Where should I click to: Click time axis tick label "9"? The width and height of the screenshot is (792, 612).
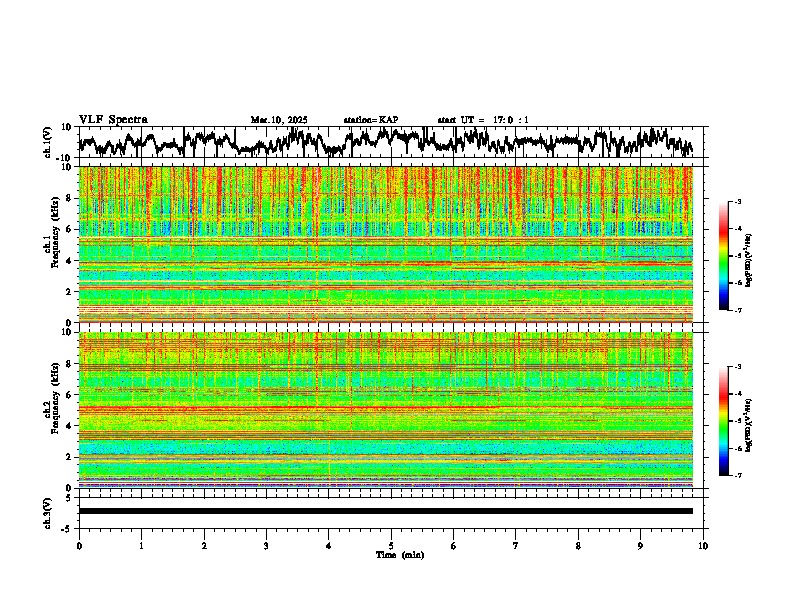tap(640, 546)
